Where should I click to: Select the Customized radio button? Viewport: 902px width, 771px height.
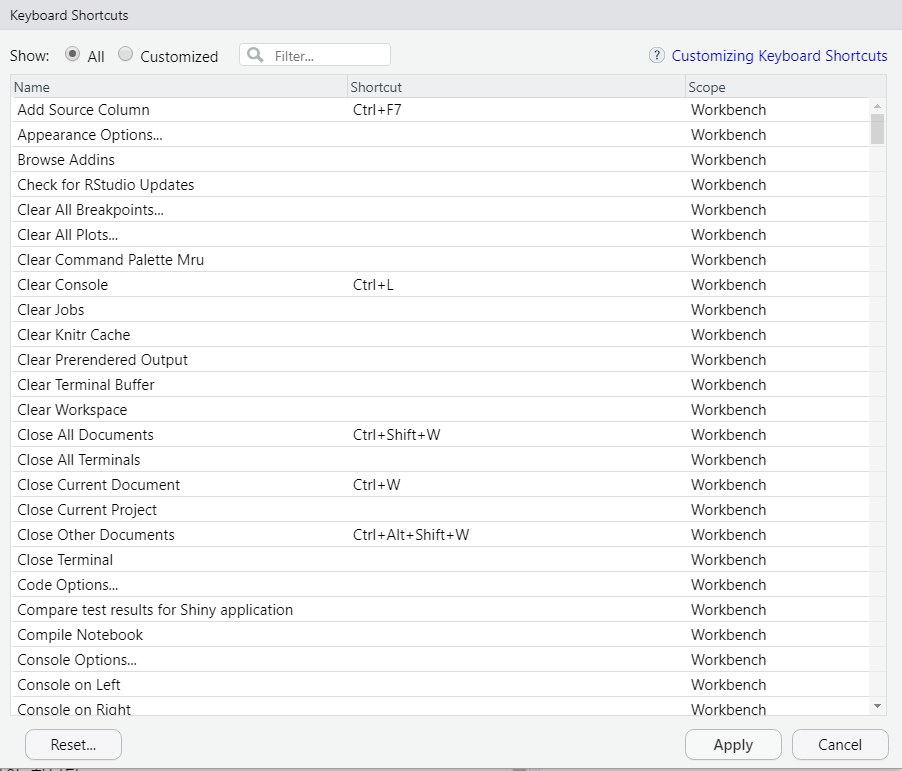[125, 54]
